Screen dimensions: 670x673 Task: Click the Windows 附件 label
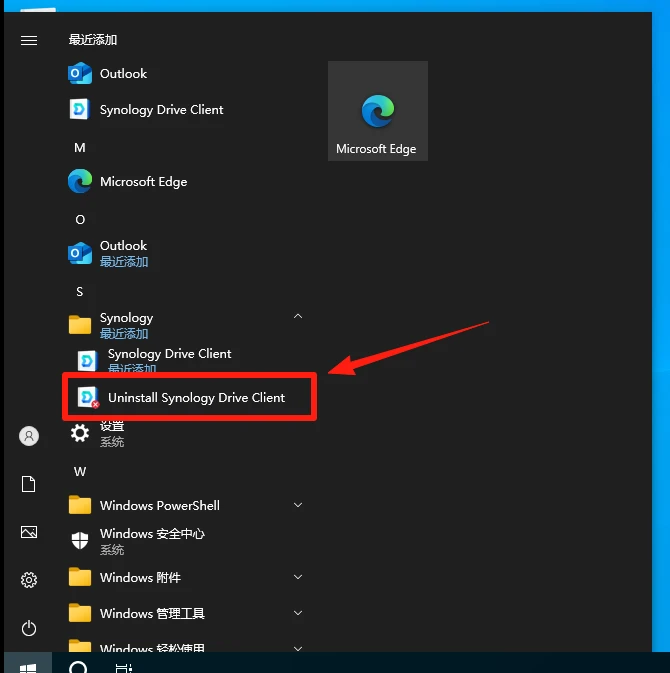coord(140,577)
